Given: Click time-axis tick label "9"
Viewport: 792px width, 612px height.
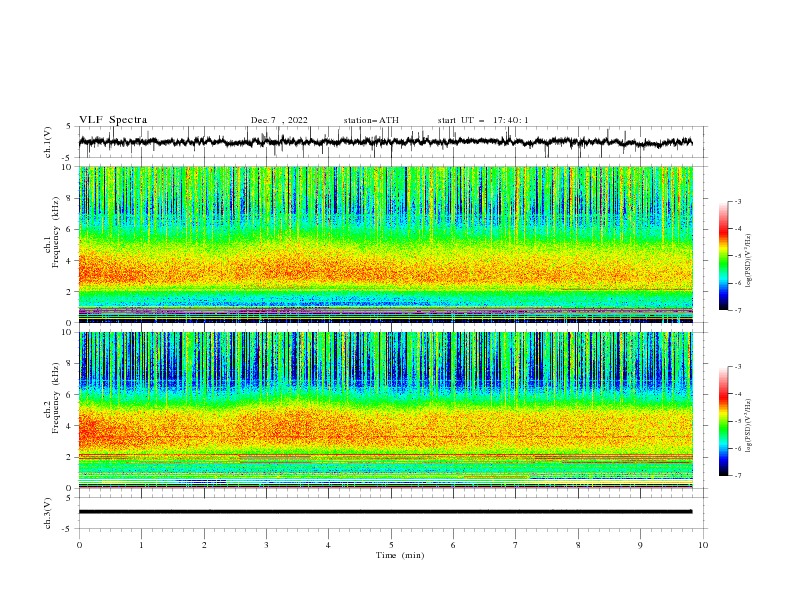Looking at the screenshot, I should (x=640, y=545).
